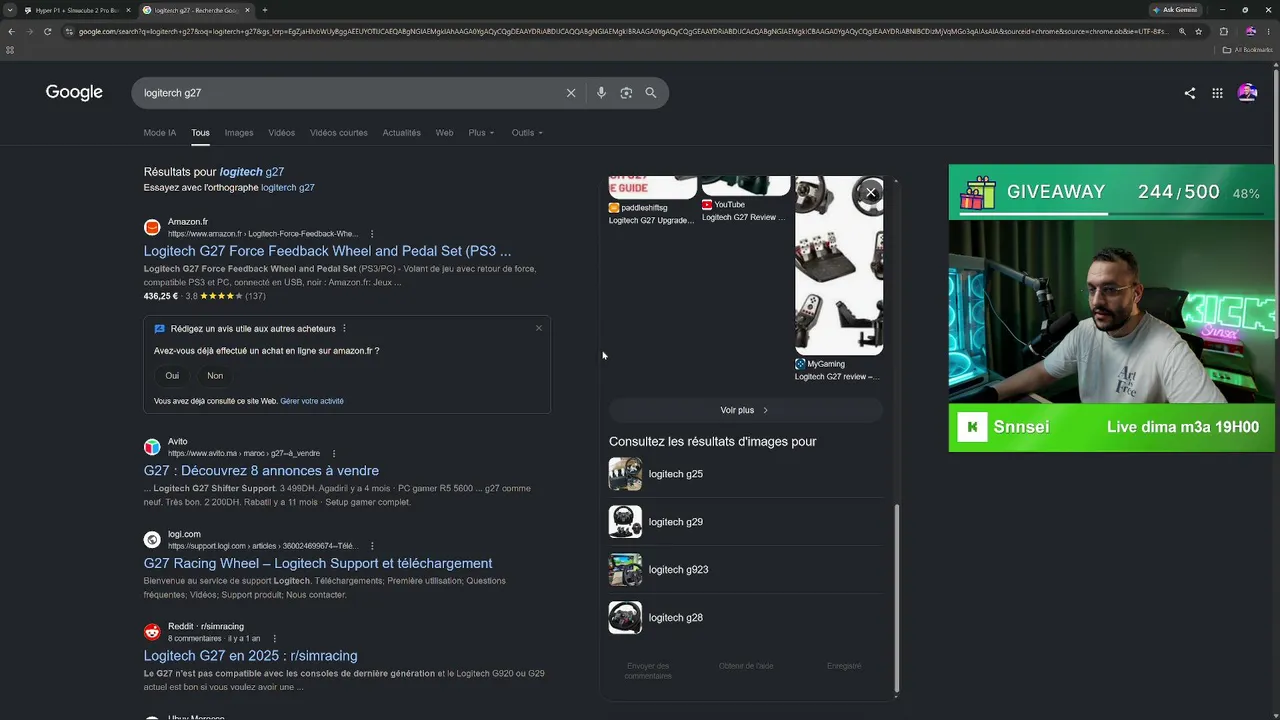Open the bookmarks bar apps grid icon
The width and height of the screenshot is (1280, 720).
coord(10,49)
